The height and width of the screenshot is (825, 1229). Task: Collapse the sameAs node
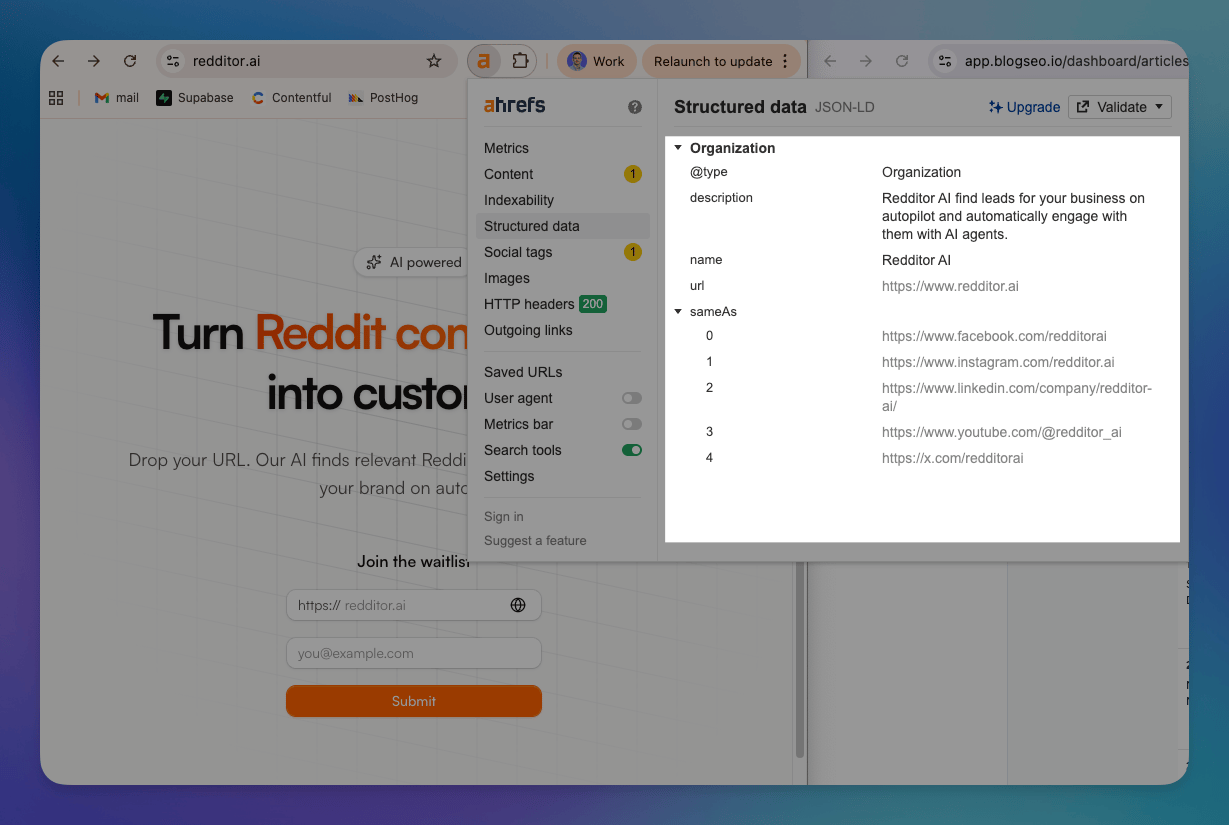(679, 312)
